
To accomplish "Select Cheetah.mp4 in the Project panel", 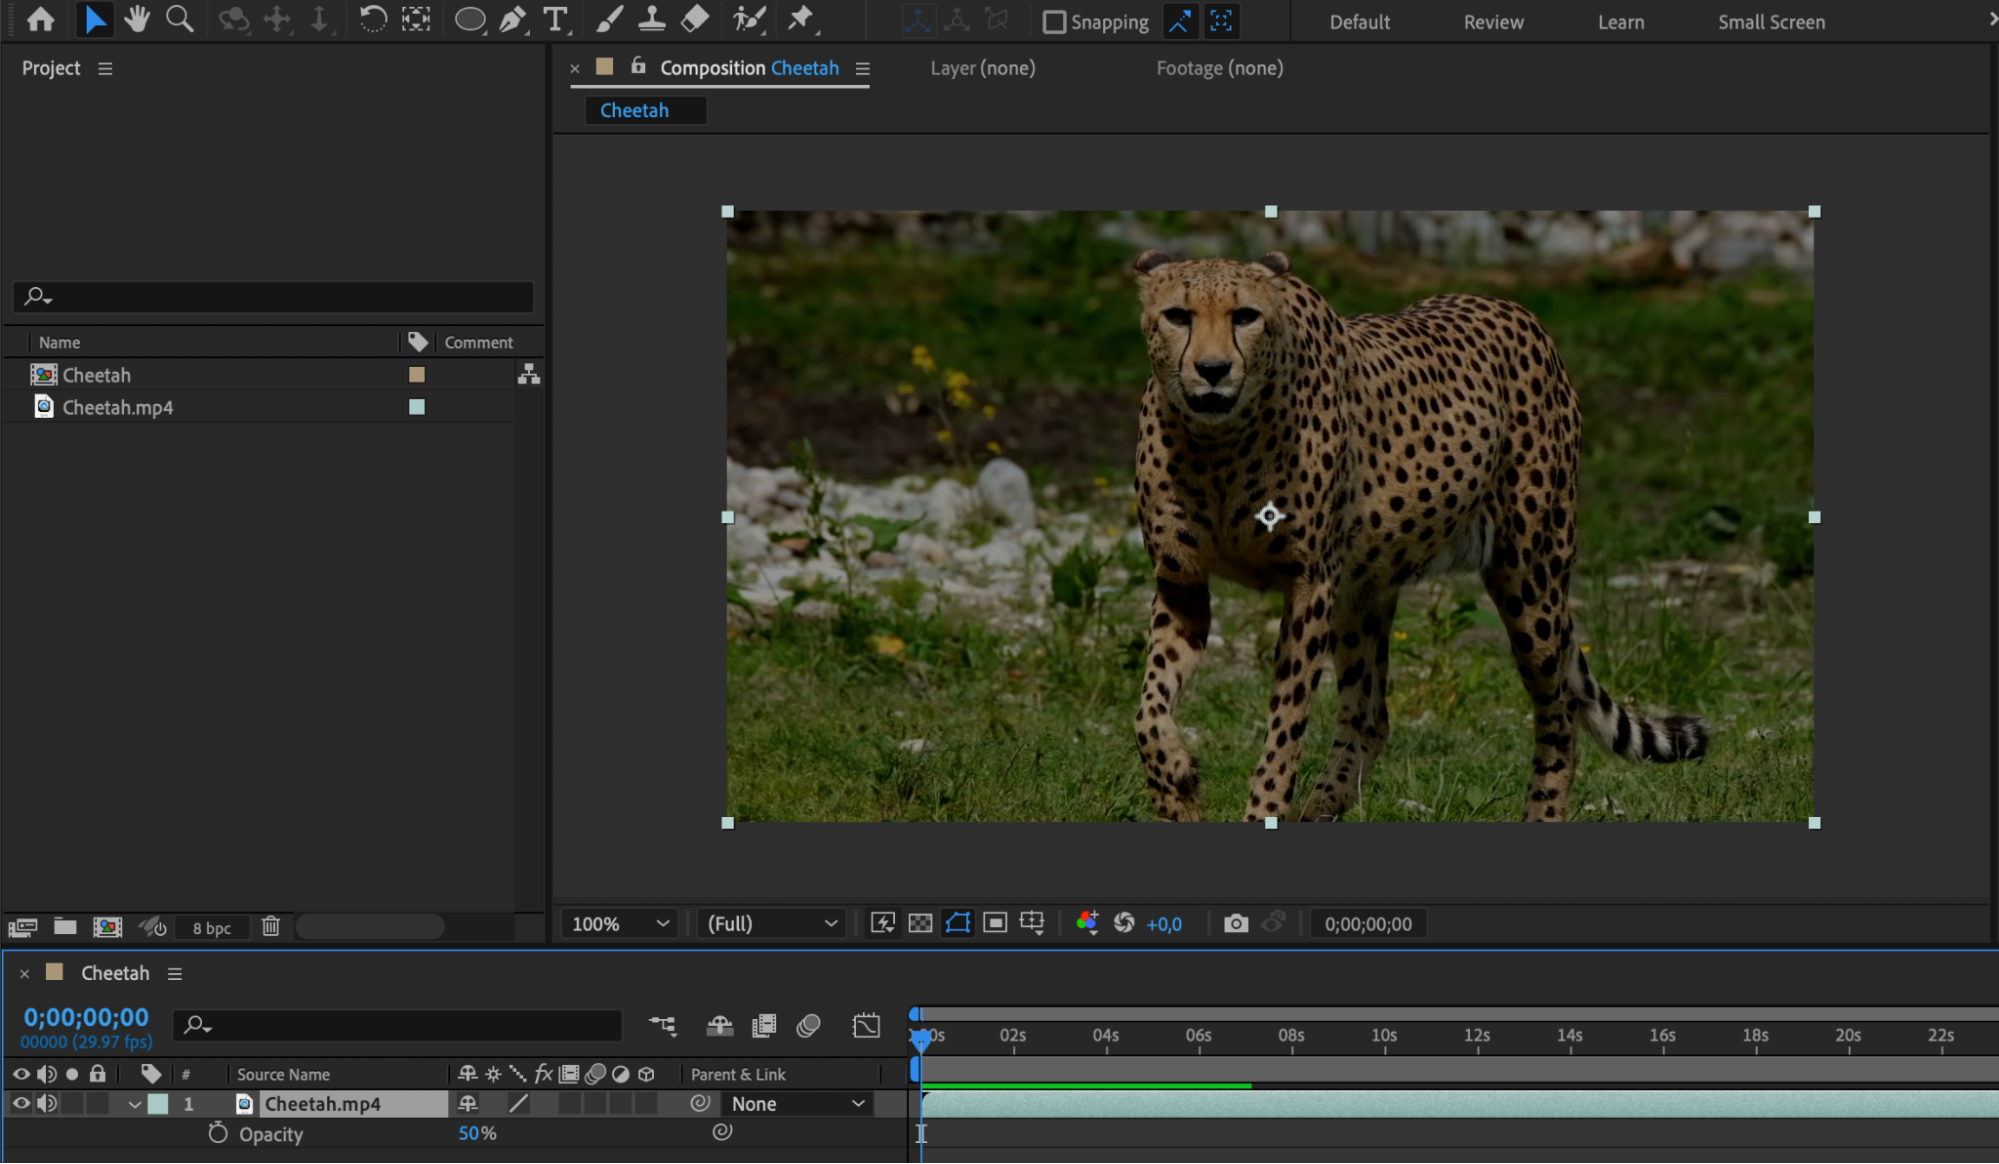I will tap(118, 407).
